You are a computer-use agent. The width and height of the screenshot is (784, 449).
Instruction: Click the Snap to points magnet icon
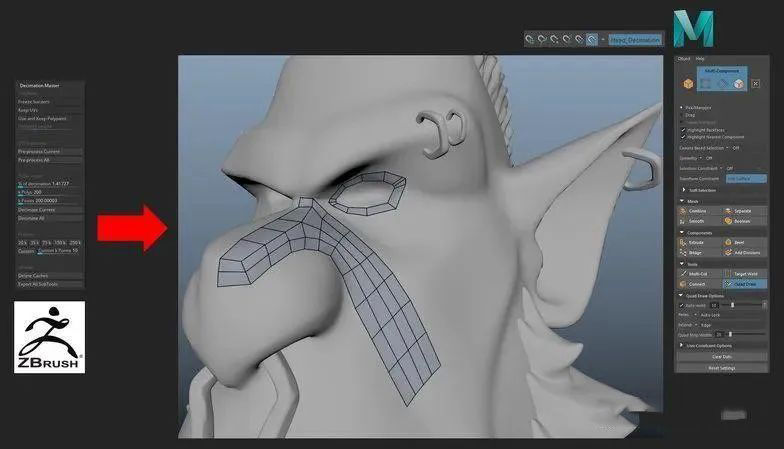[554, 39]
